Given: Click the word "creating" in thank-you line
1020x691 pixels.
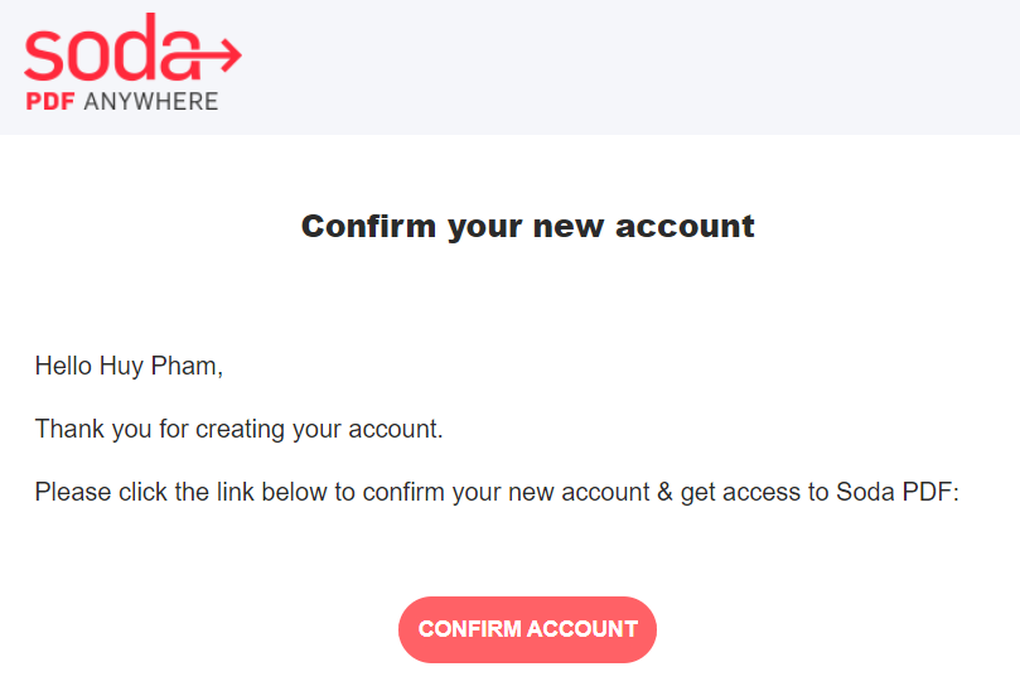Looking at the screenshot, I should 240,429.
